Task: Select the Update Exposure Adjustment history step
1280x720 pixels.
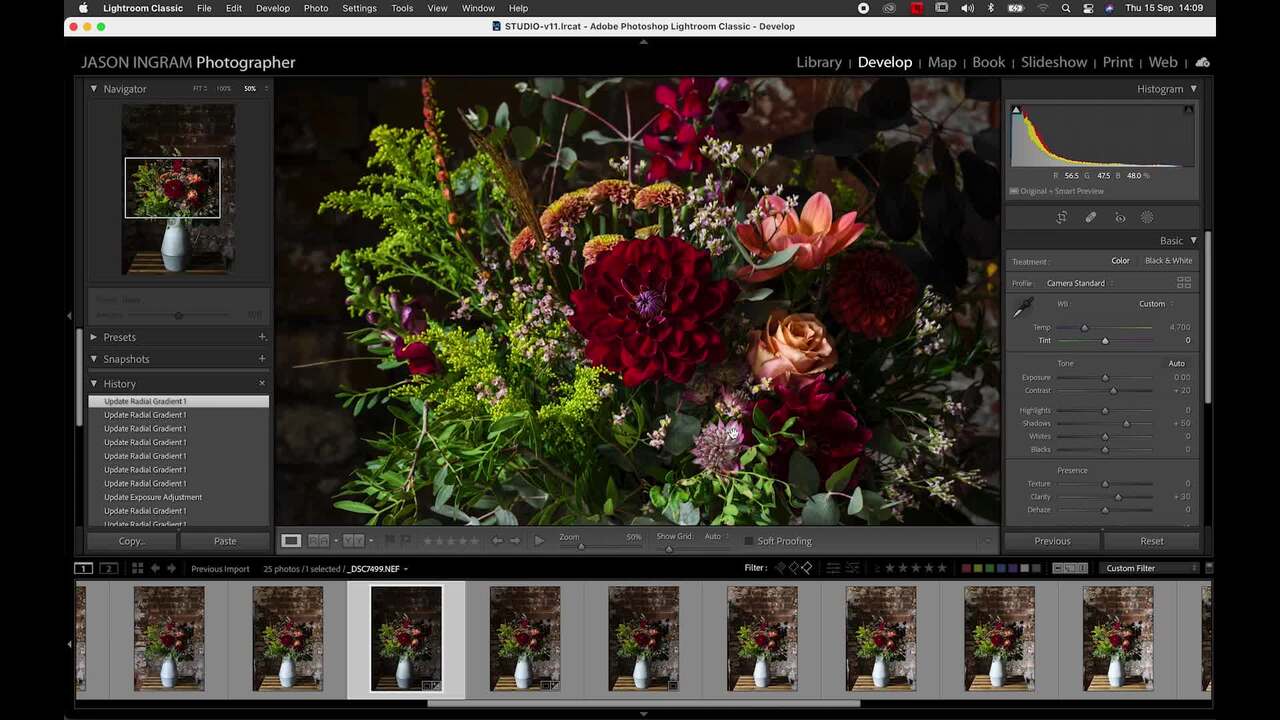Action: [153, 497]
